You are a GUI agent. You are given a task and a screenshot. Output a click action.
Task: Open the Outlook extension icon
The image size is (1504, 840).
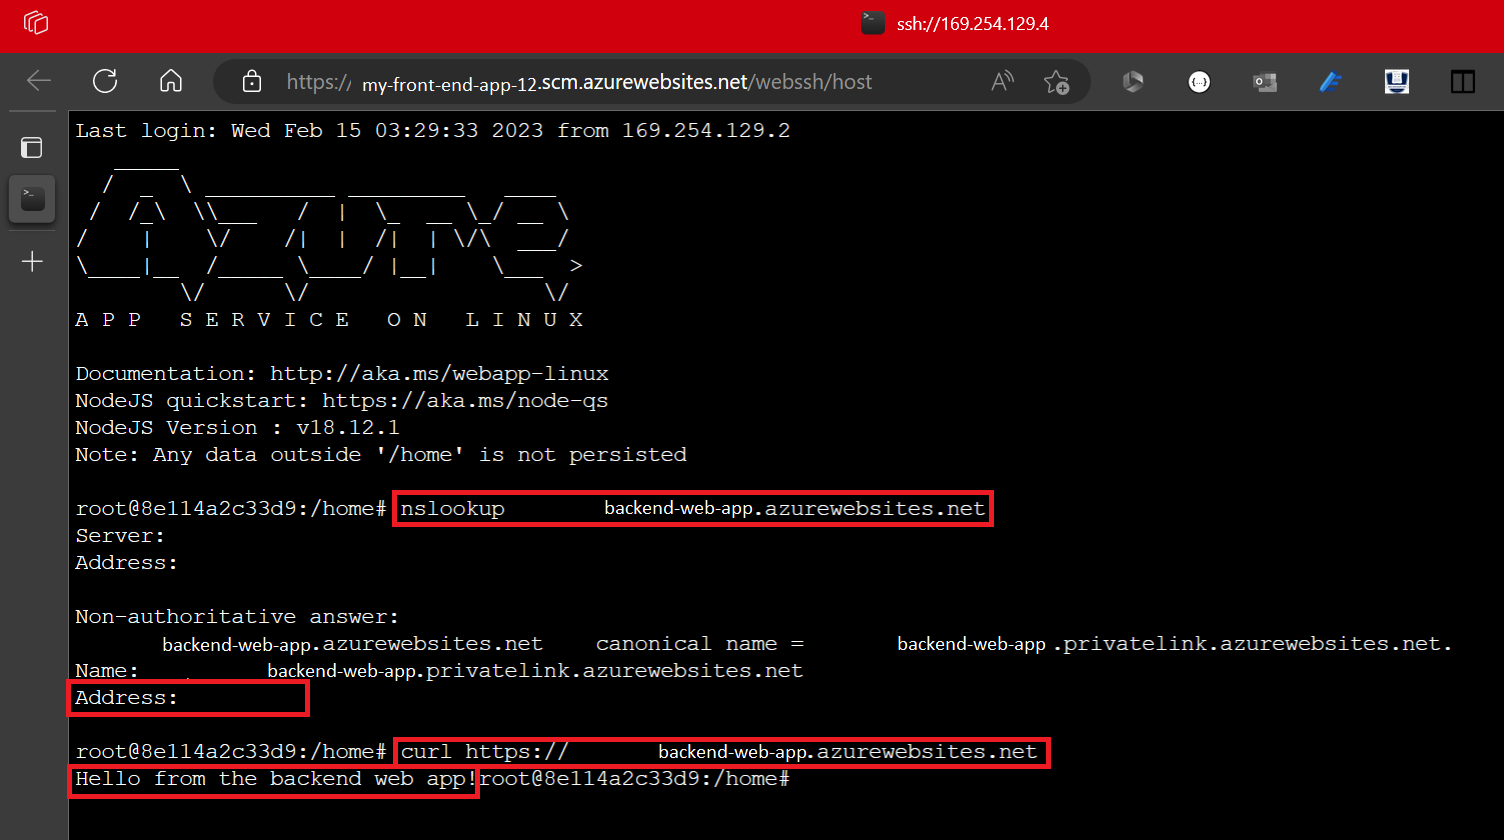click(1264, 82)
